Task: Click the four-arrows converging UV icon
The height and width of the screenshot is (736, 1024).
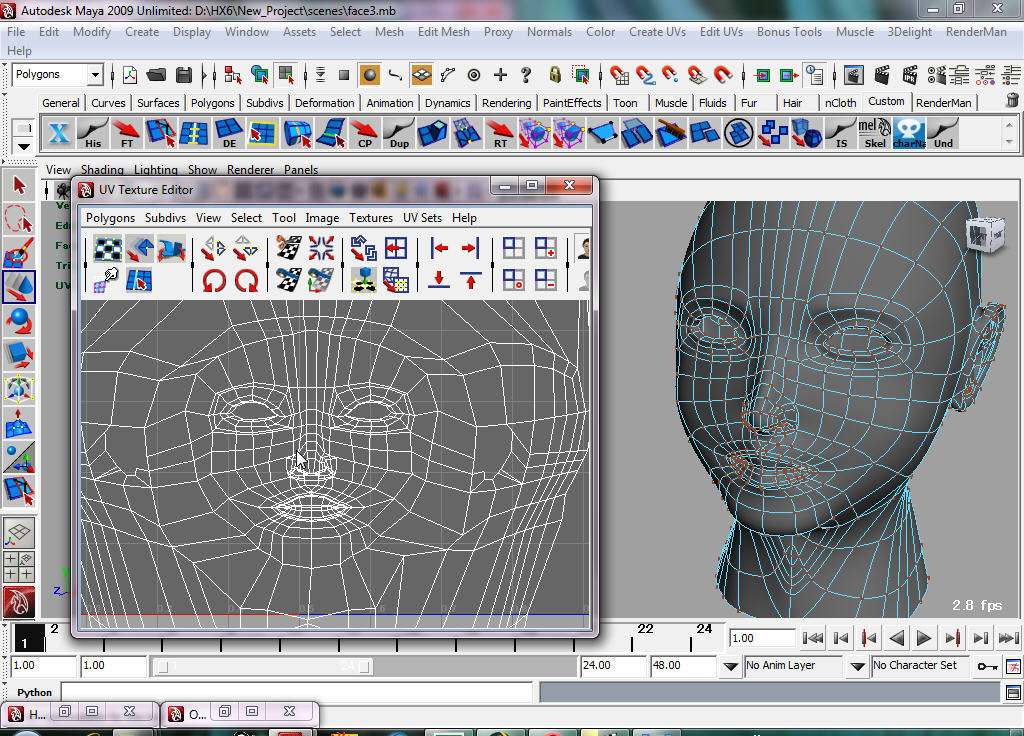Action: point(321,249)
